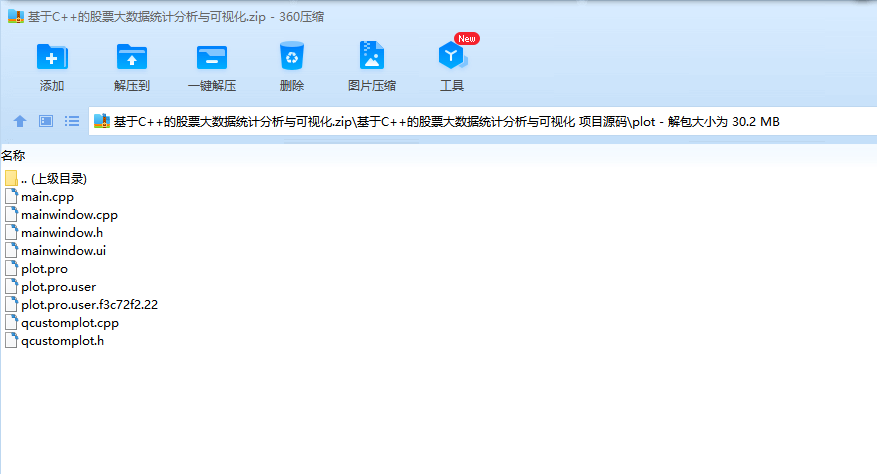Click the file icon beside qcustomplot.cpp
The width and height of the screenshot is (877, 474).
11,322
